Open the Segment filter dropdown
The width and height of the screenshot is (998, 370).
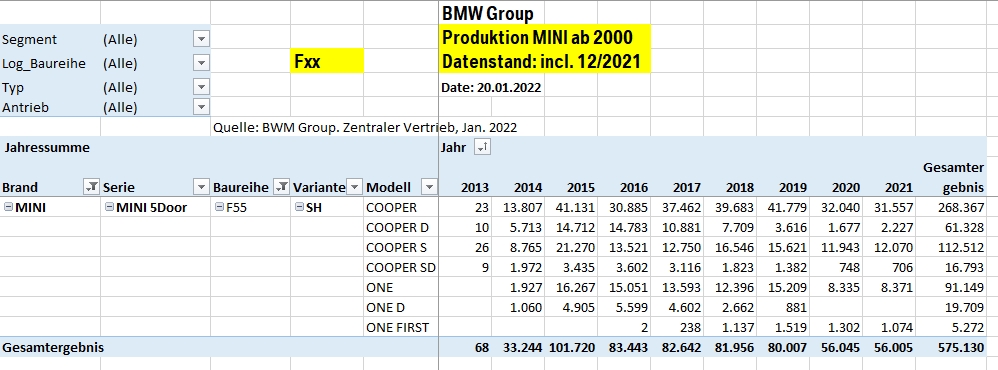coord(201,39)
